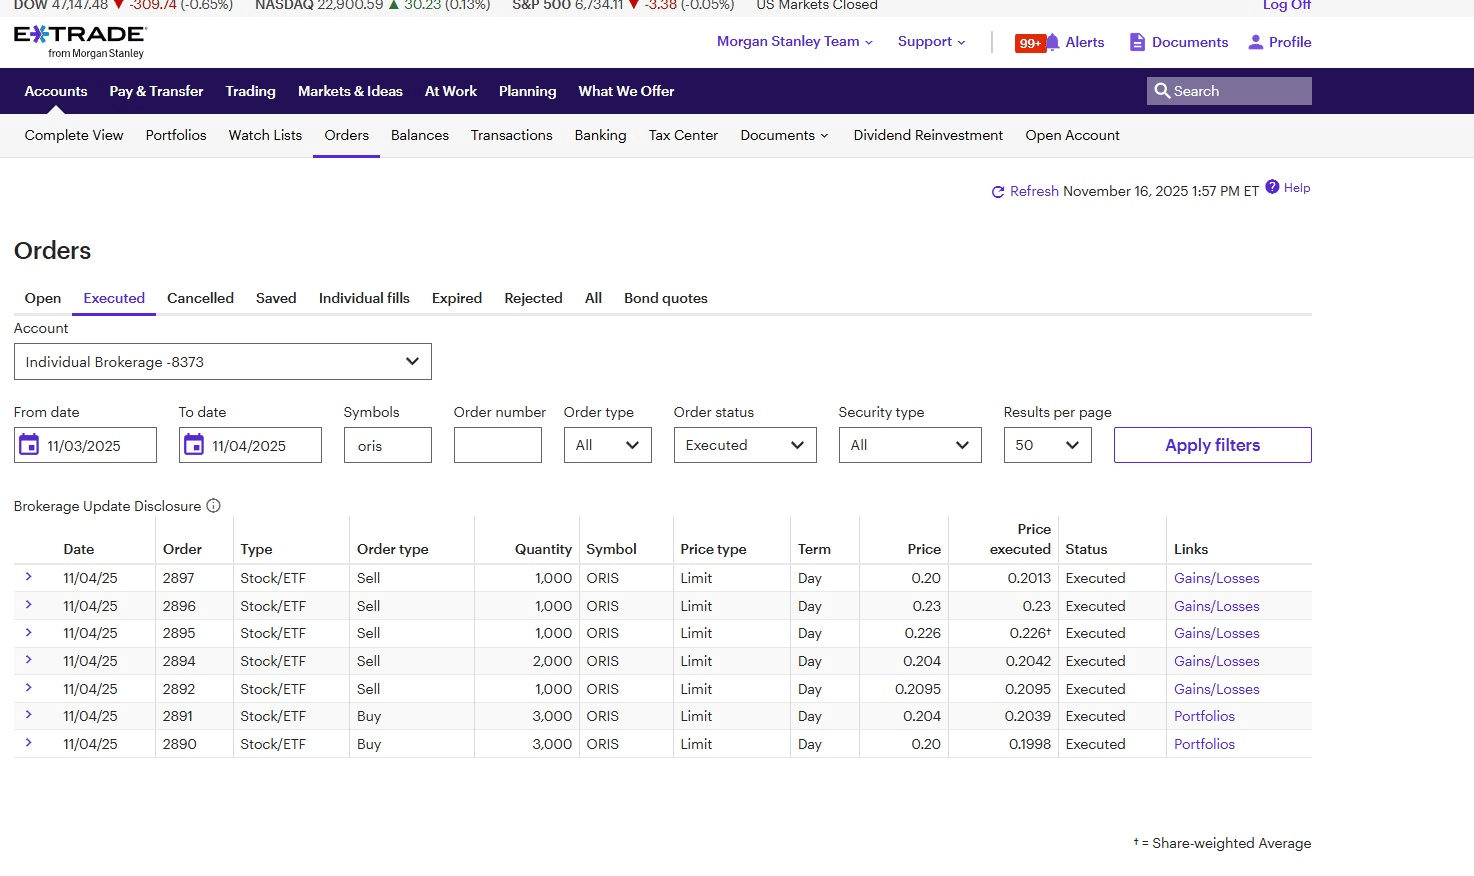Click the Brokerage Update Disclosure info icon
Image resolution: width=1474 pixels, height=876 pixels.
point(213,506)
